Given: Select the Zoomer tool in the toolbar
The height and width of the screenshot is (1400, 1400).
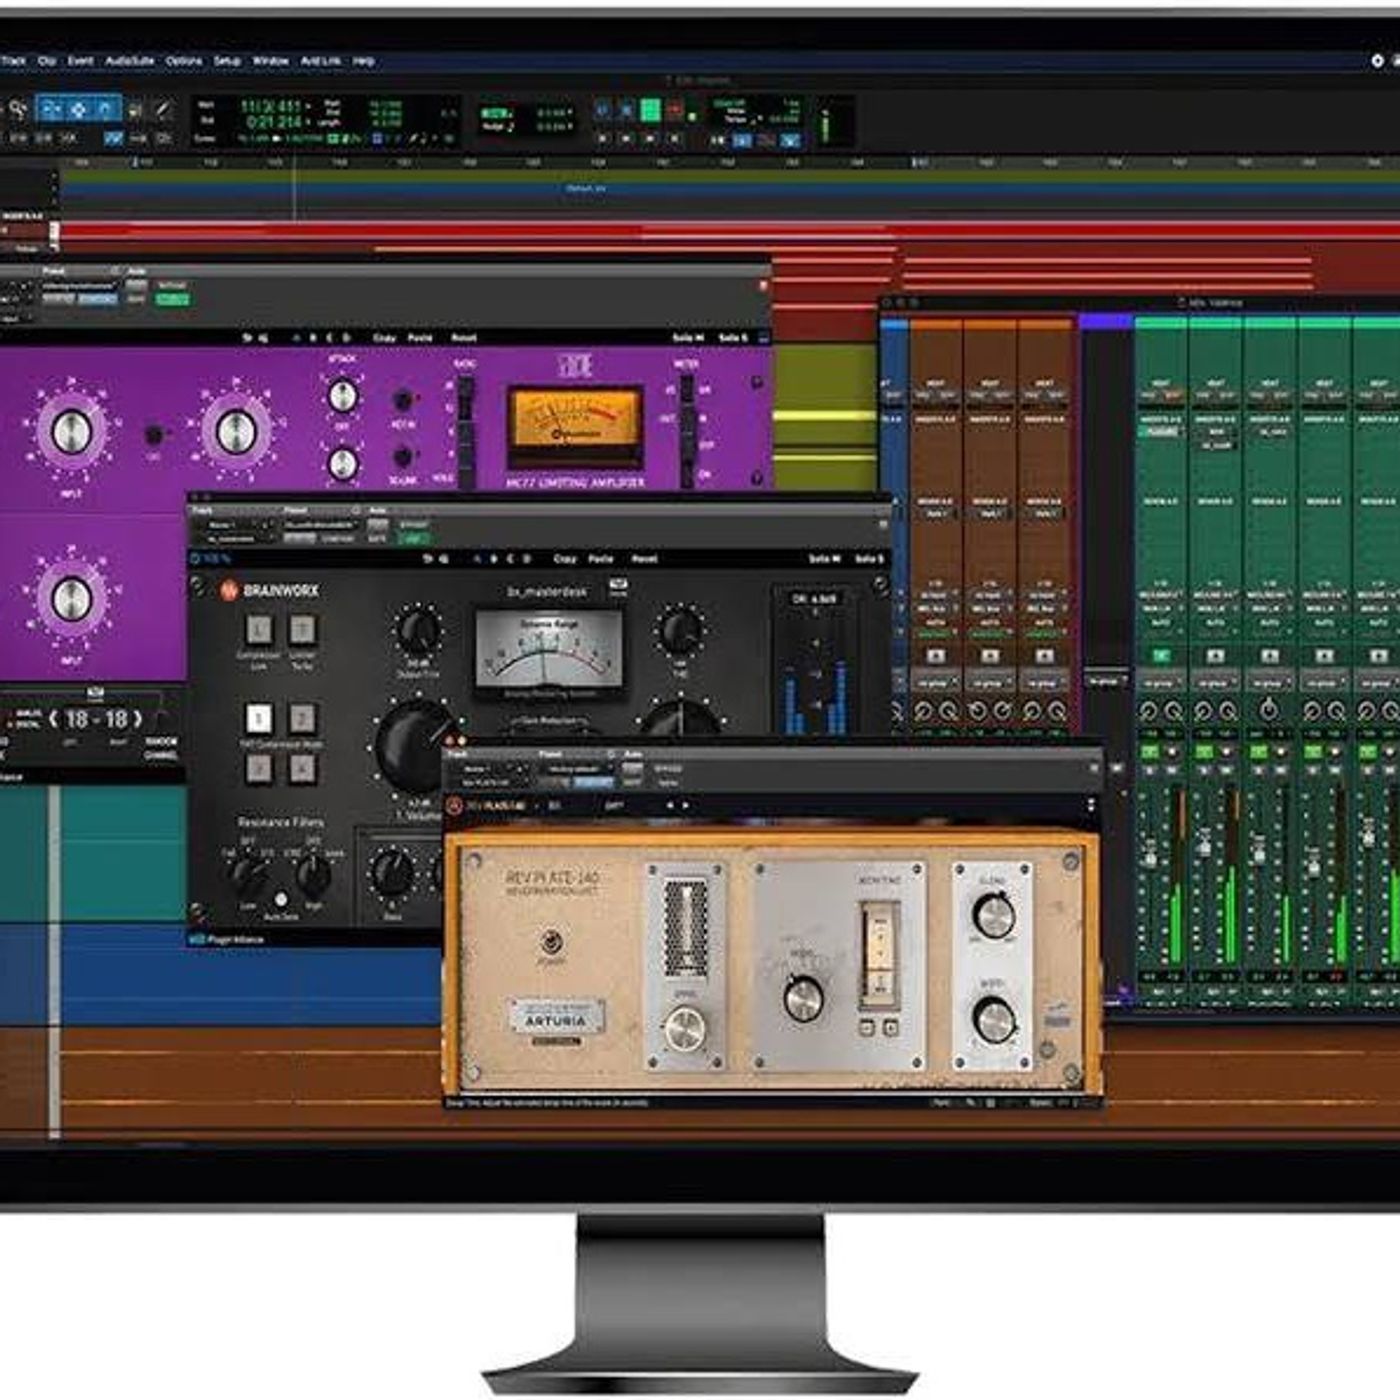Looking at the screenshot, I should point(18,109).
